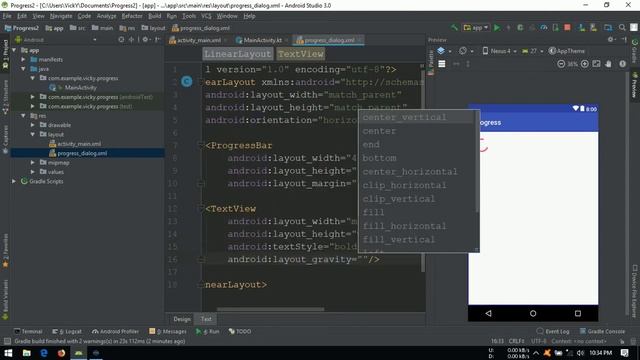Select MainActivity in project tree
Viewport: 640px width, 360px height.
pyautogui.click(x=80, y=87)
